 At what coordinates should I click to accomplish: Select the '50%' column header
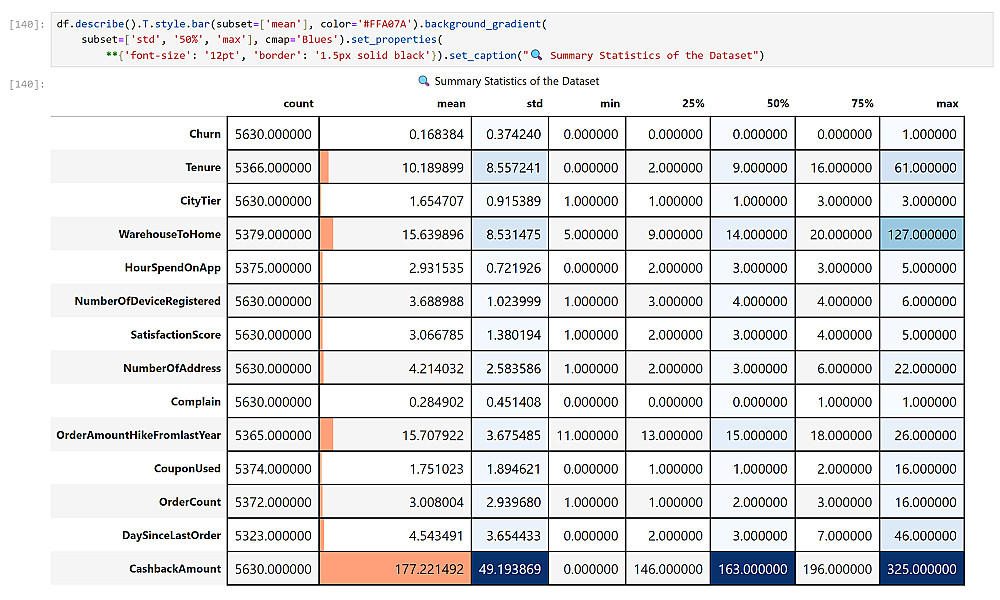coord(777,103)
